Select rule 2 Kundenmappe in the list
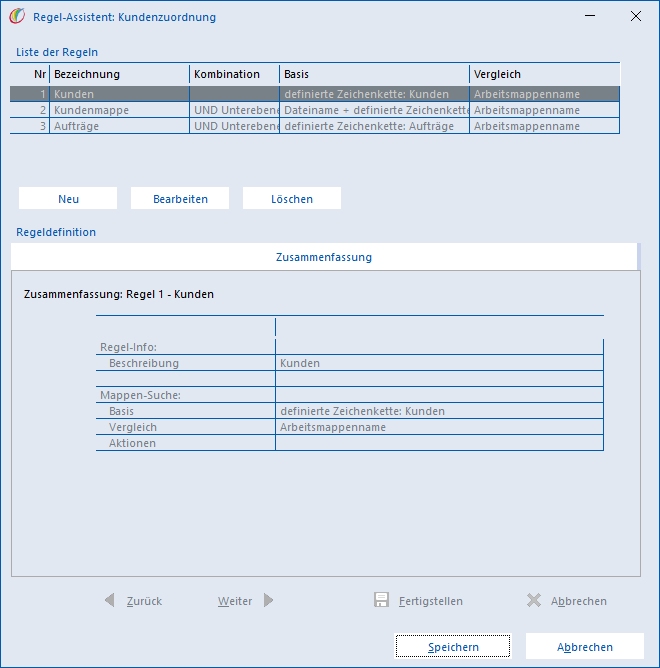 click(x=314, y=110)
